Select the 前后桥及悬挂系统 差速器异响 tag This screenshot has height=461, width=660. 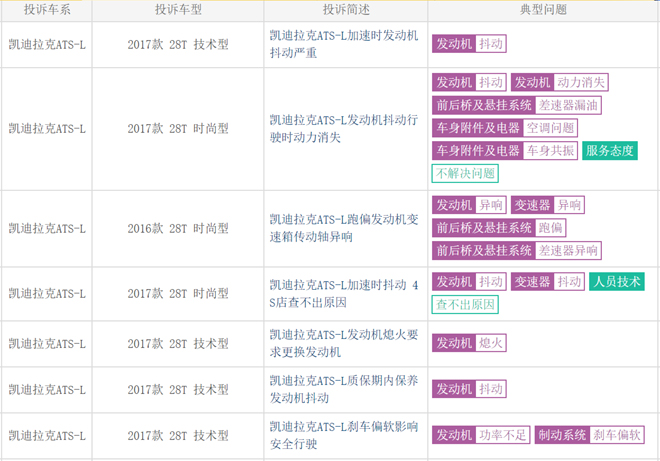tap(517, 250)
